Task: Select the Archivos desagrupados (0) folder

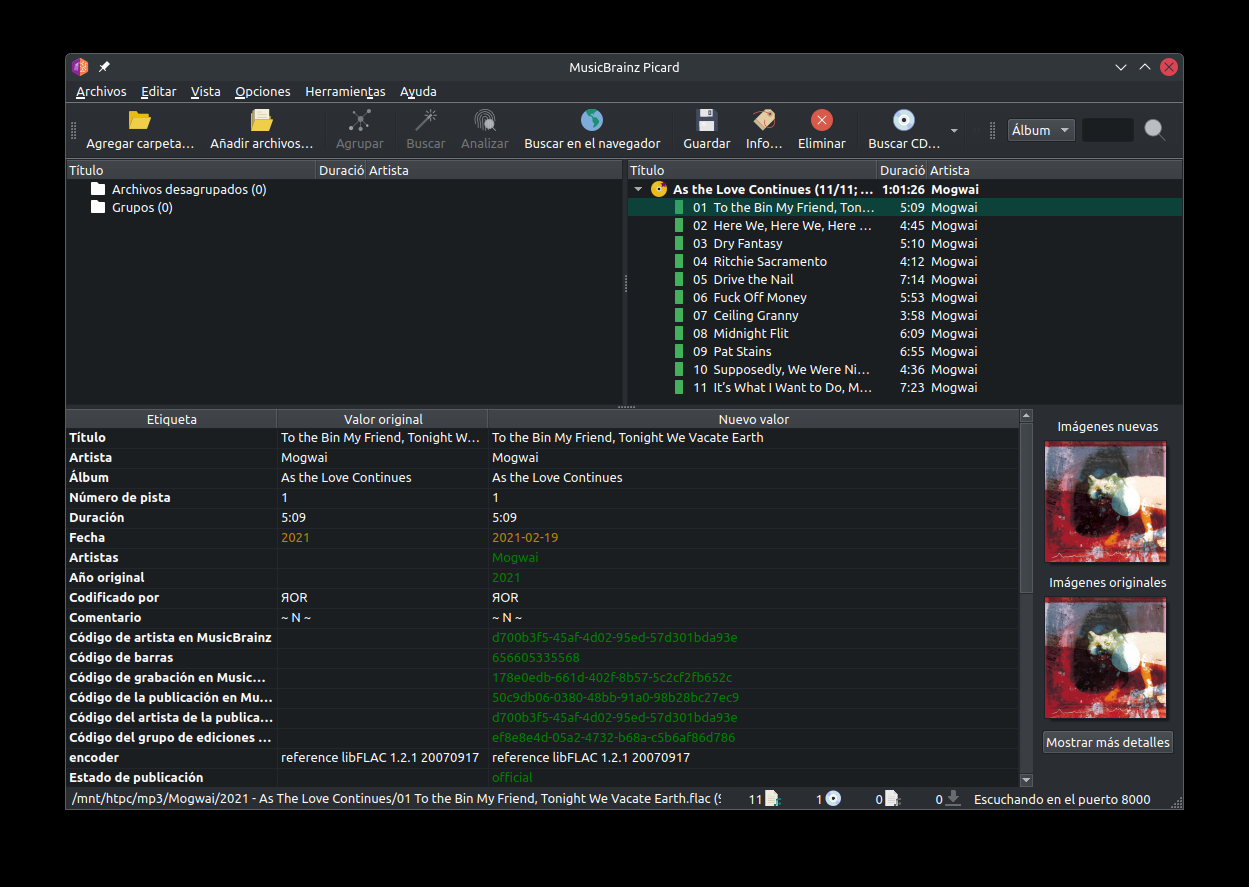Action: [188, 189]
